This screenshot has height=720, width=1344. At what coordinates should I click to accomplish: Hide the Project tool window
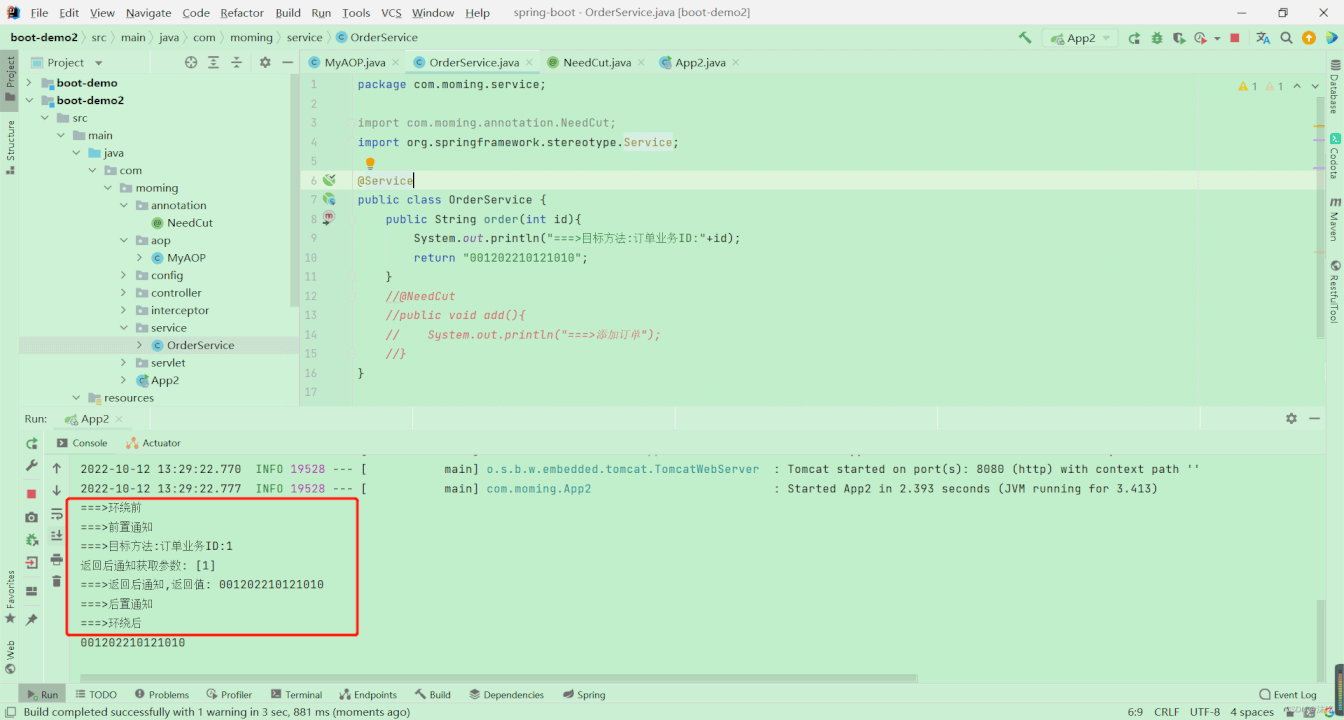click(x=287, y=62)
